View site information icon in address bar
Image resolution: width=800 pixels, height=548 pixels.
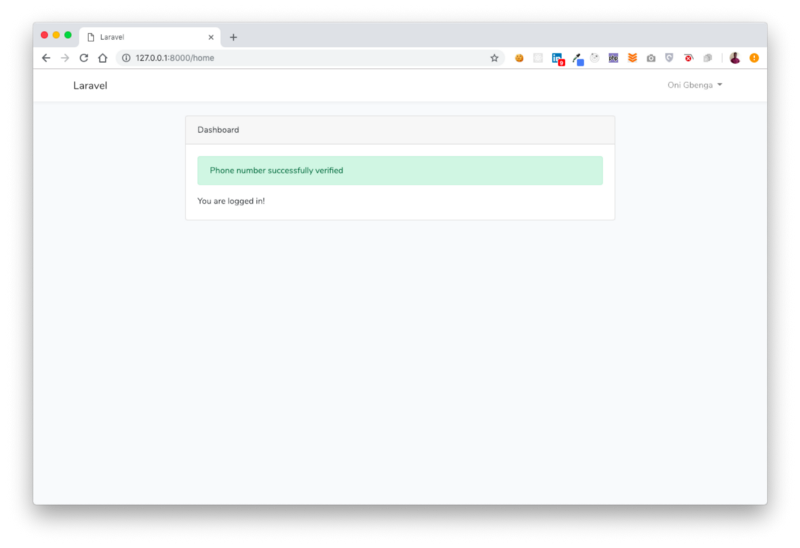[x=126, y=58]
